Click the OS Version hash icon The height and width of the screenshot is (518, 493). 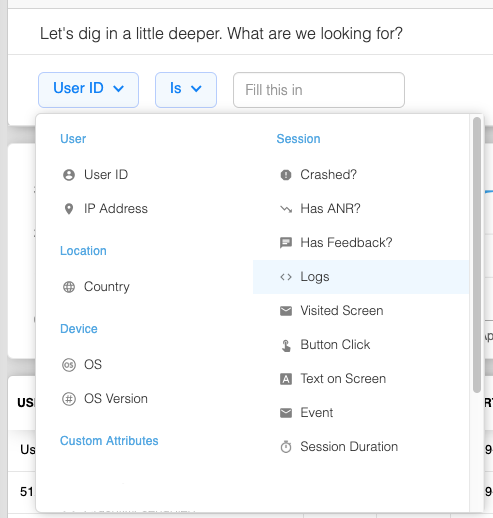[x=69, y=399]
